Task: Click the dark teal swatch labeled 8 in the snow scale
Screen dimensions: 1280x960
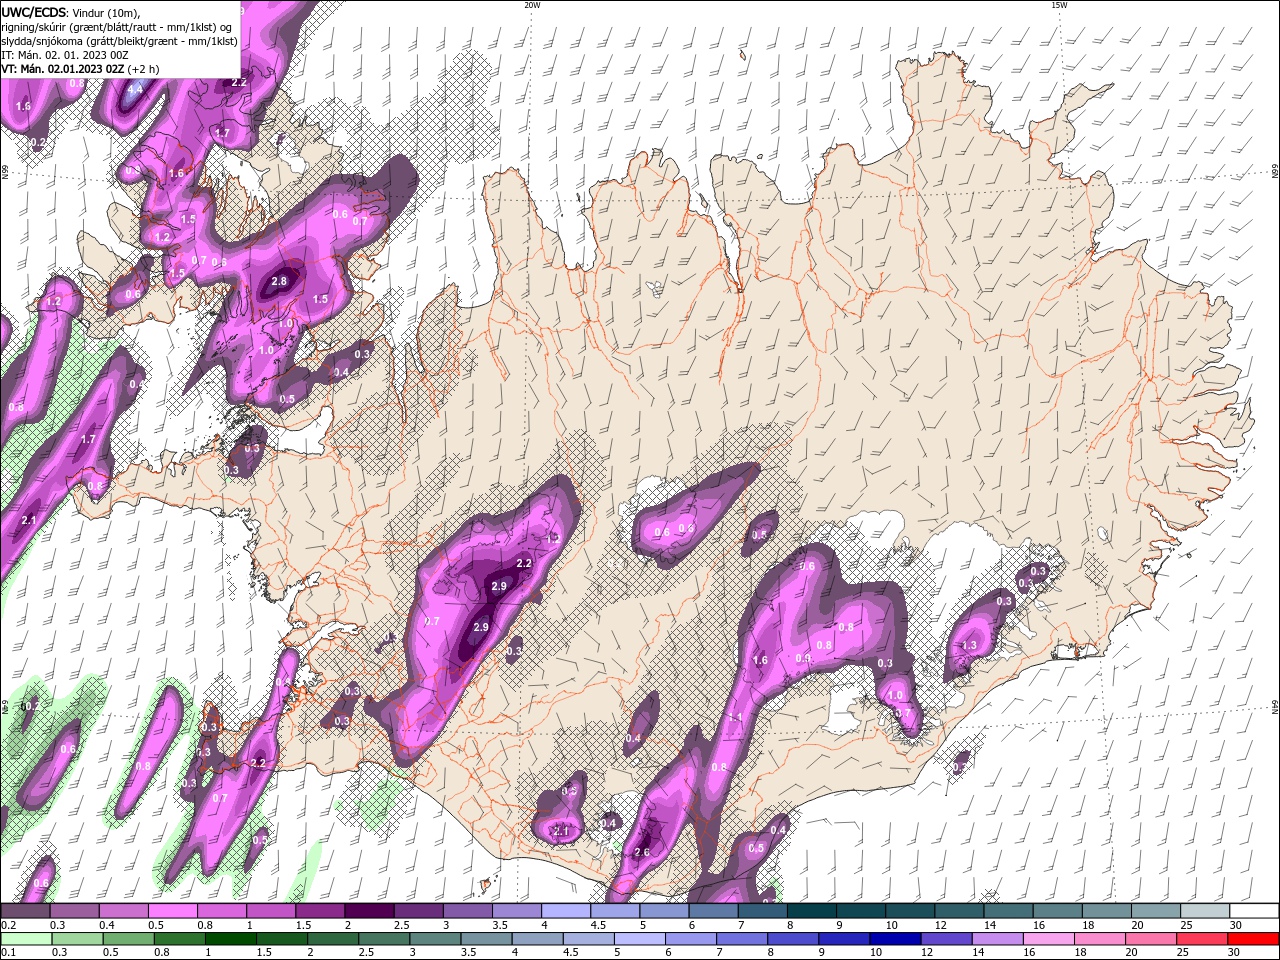Action: pyautogui.click(x=811, y=911)
